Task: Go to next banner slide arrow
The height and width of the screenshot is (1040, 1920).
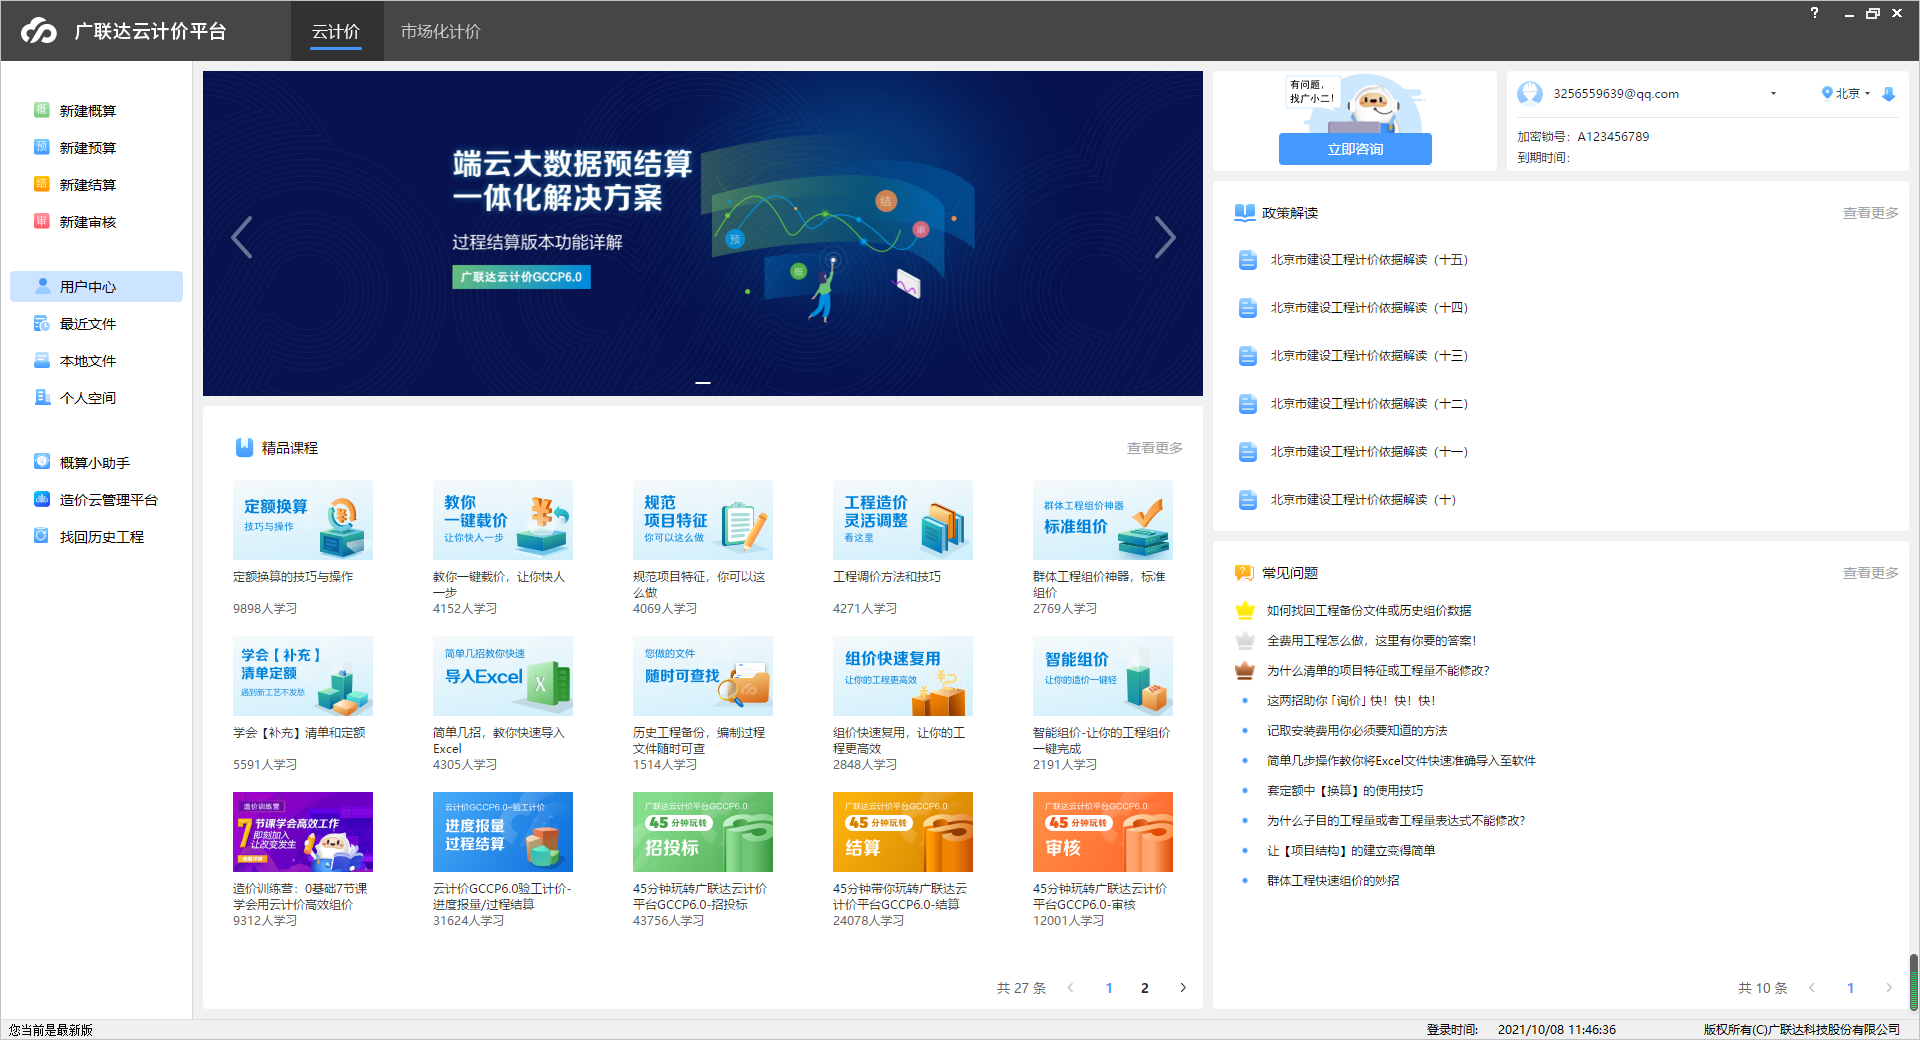Action: (1165, 237)
